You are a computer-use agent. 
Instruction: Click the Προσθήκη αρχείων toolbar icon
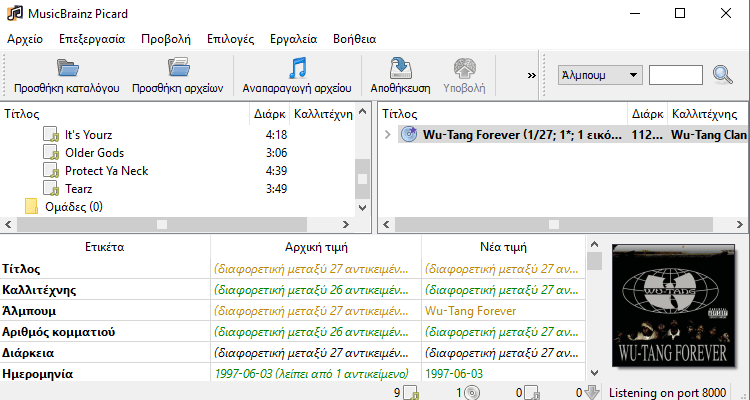pyautogui.click(x=179, y=68)
